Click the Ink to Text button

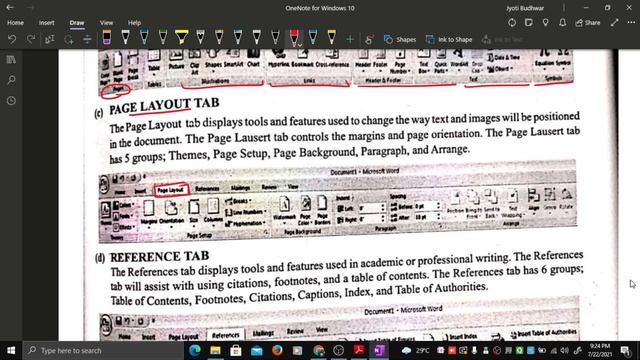point(502,39)
